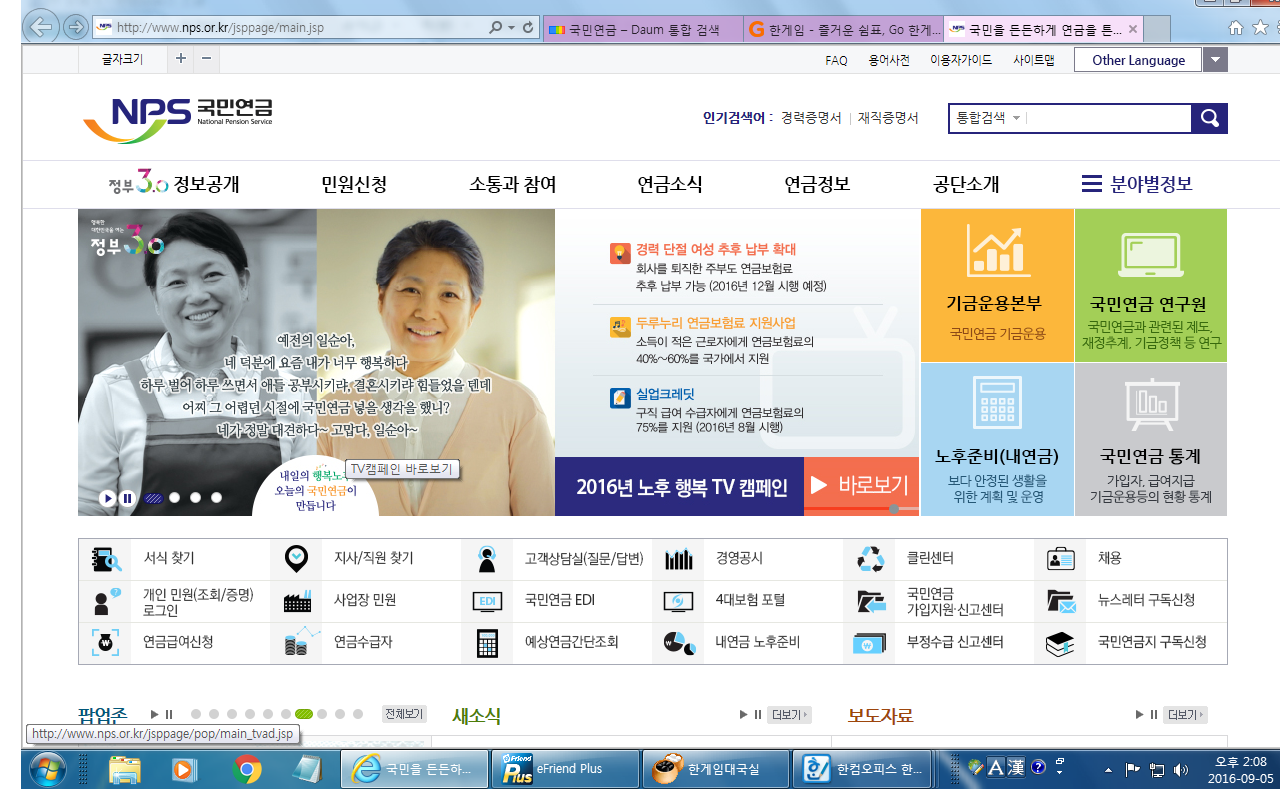Image resolution: width=1280 pixels, height=800 pixels.
Task: Open the 통합검색 category dropdown
Action: [990, 118]
